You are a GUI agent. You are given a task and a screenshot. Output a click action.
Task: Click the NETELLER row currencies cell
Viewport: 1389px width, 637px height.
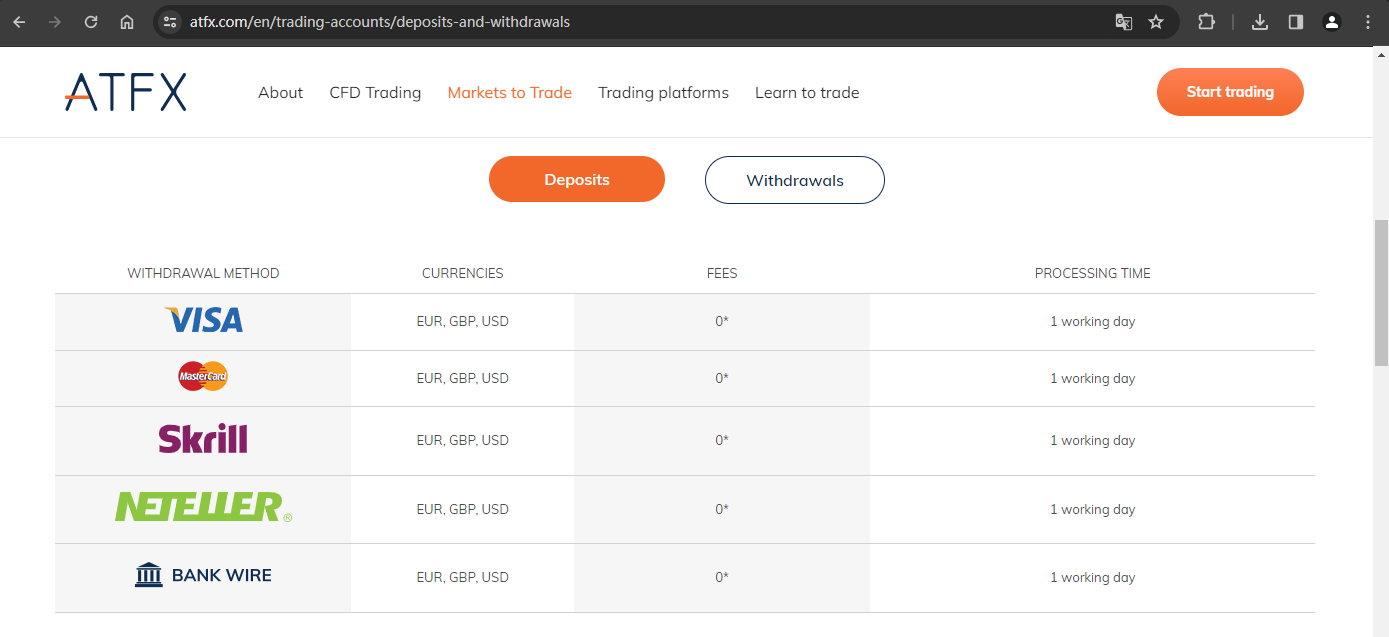point(462,509)
